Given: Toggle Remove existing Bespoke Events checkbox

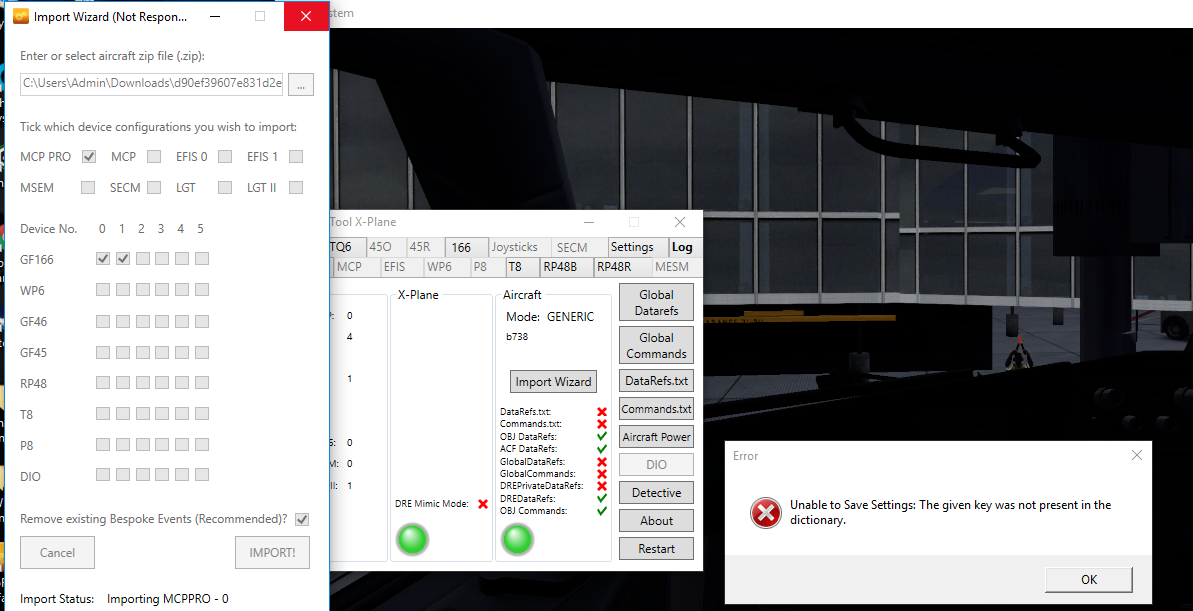Looking at the screenshot, I should click(x=302, y=520).
